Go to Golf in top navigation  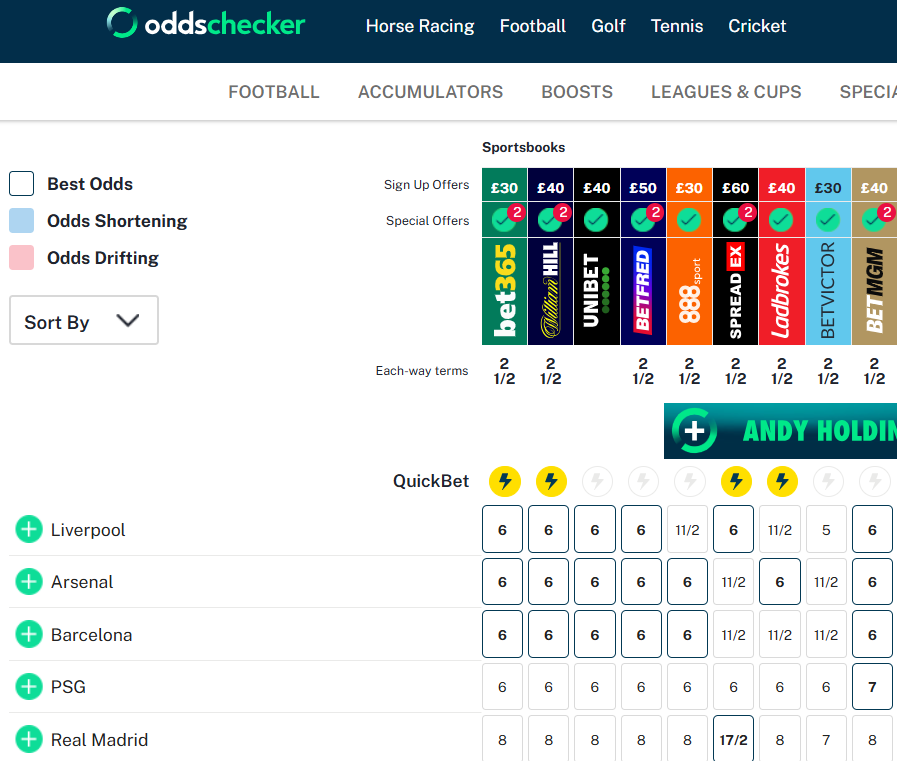tap(608, 26)
